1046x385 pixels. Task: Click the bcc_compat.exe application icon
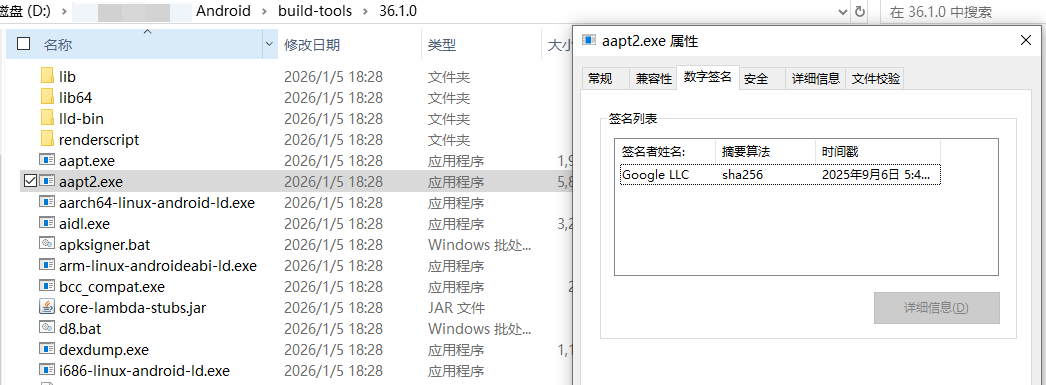point(47,286)
